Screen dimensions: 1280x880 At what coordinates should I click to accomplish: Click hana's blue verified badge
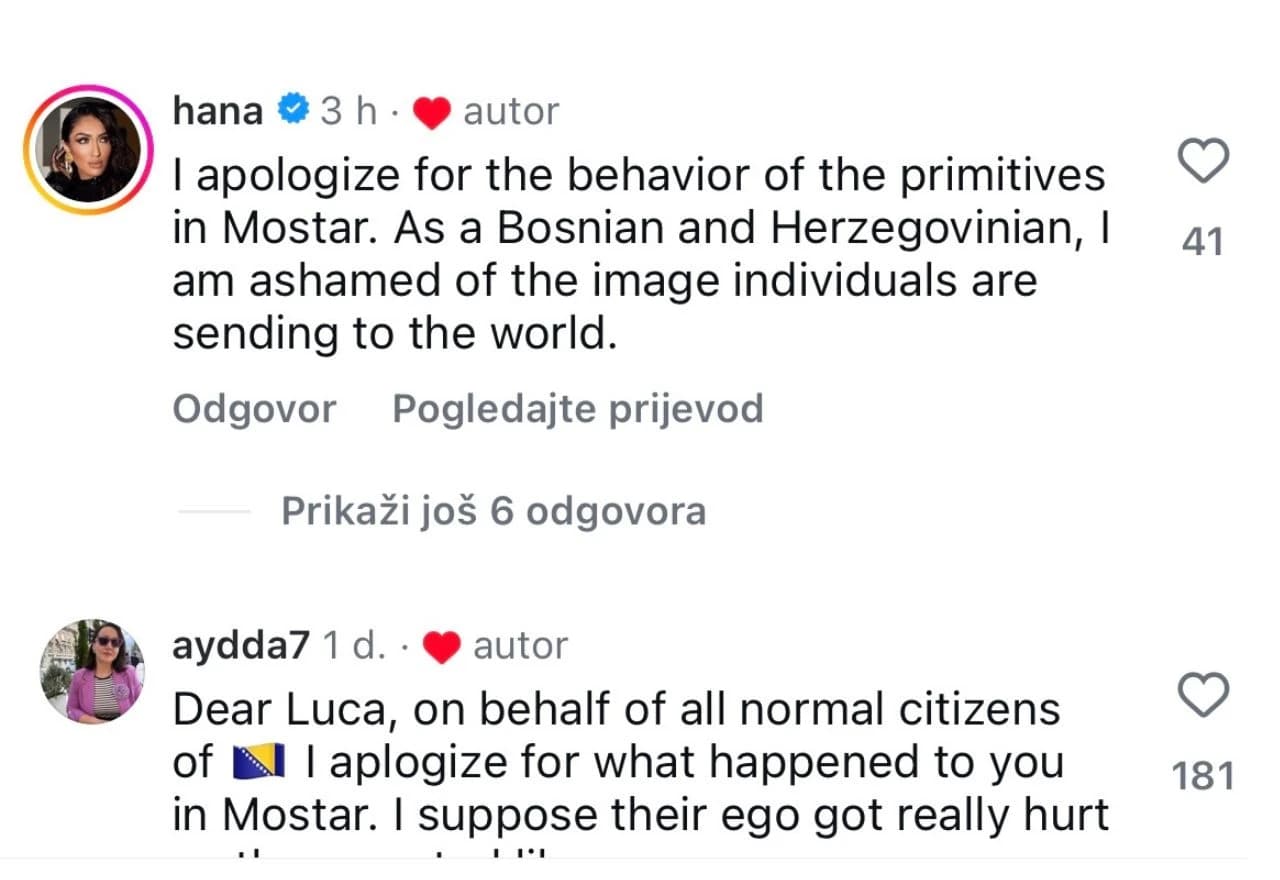(292, 109)
